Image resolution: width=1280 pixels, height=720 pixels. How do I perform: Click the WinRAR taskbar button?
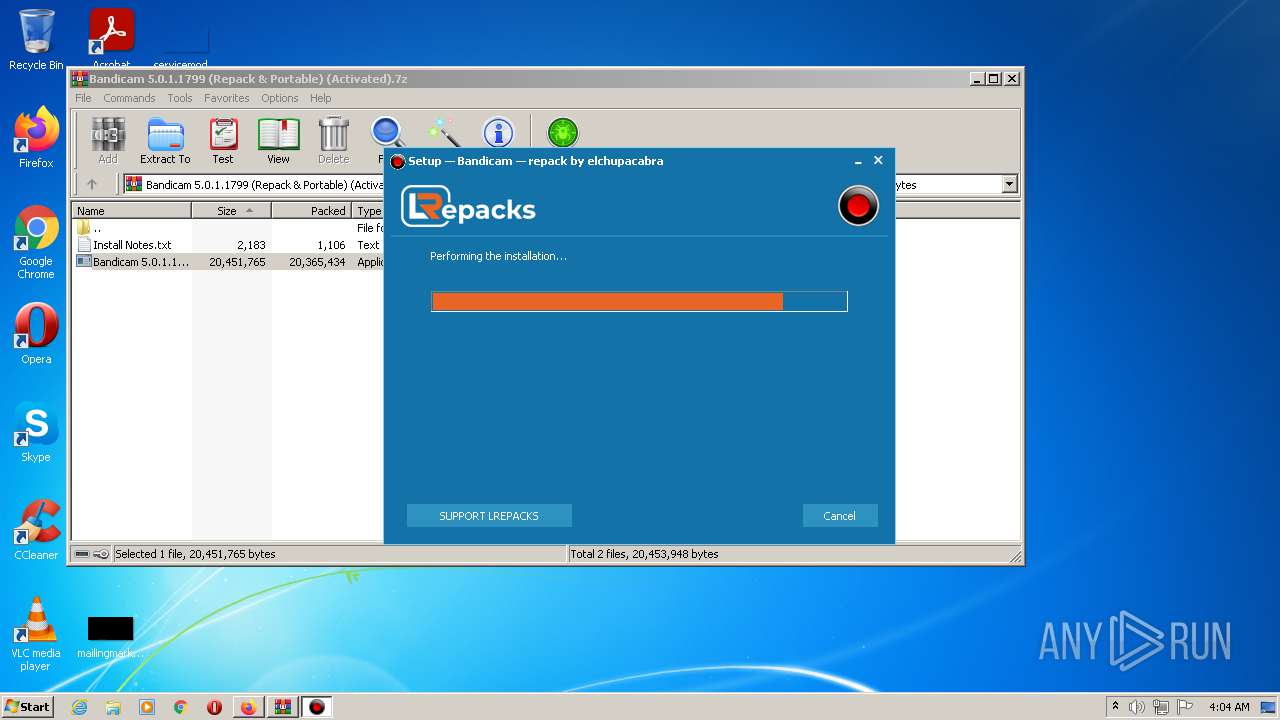coord(282,707)
